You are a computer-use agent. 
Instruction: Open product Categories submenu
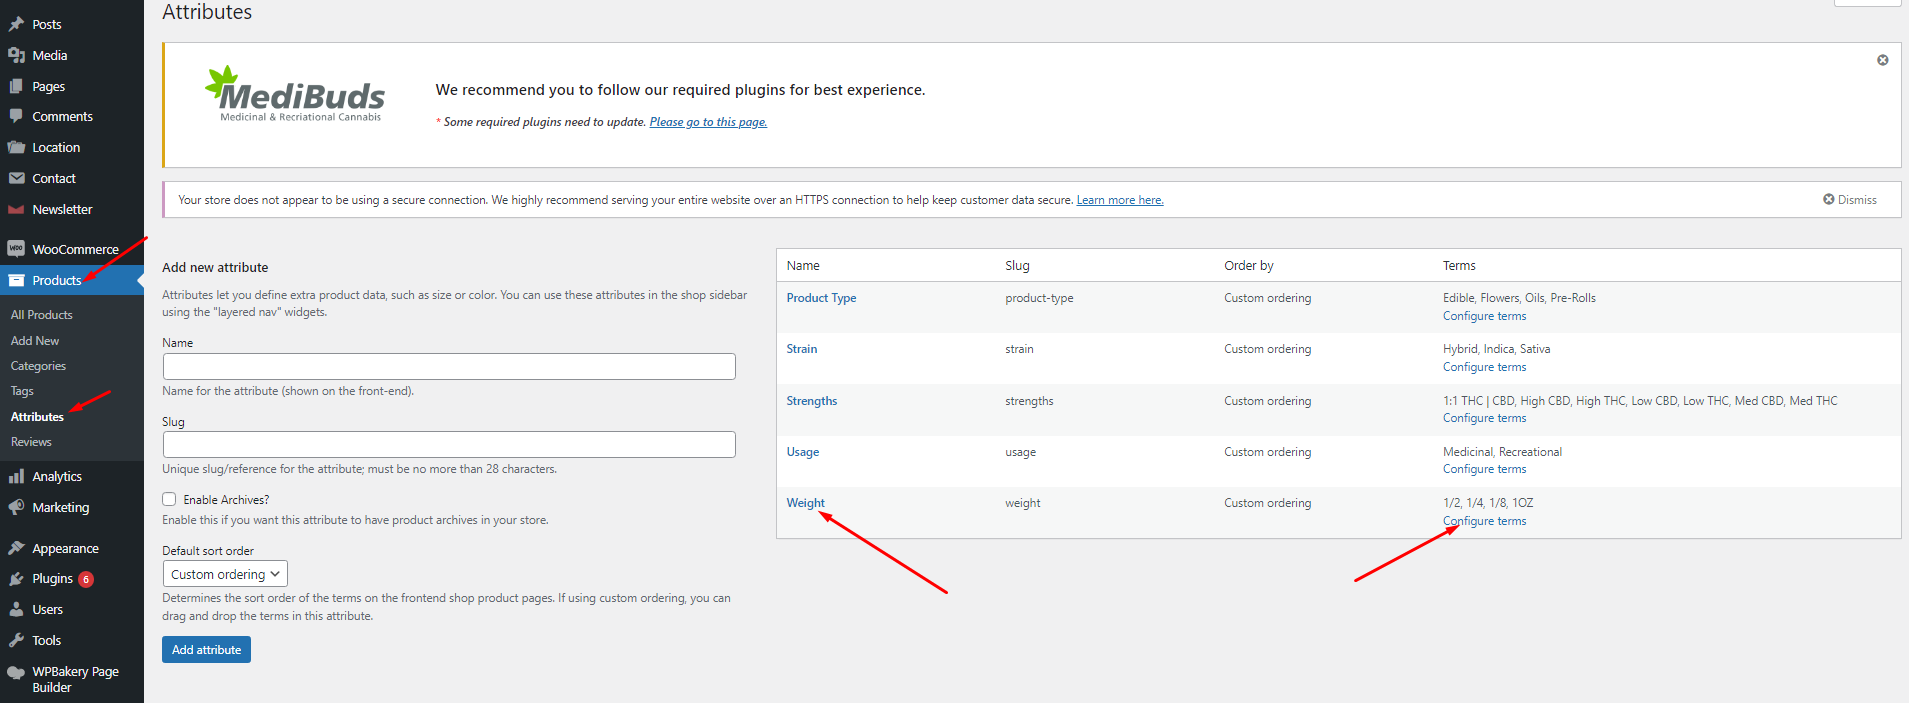coord(38,366)
